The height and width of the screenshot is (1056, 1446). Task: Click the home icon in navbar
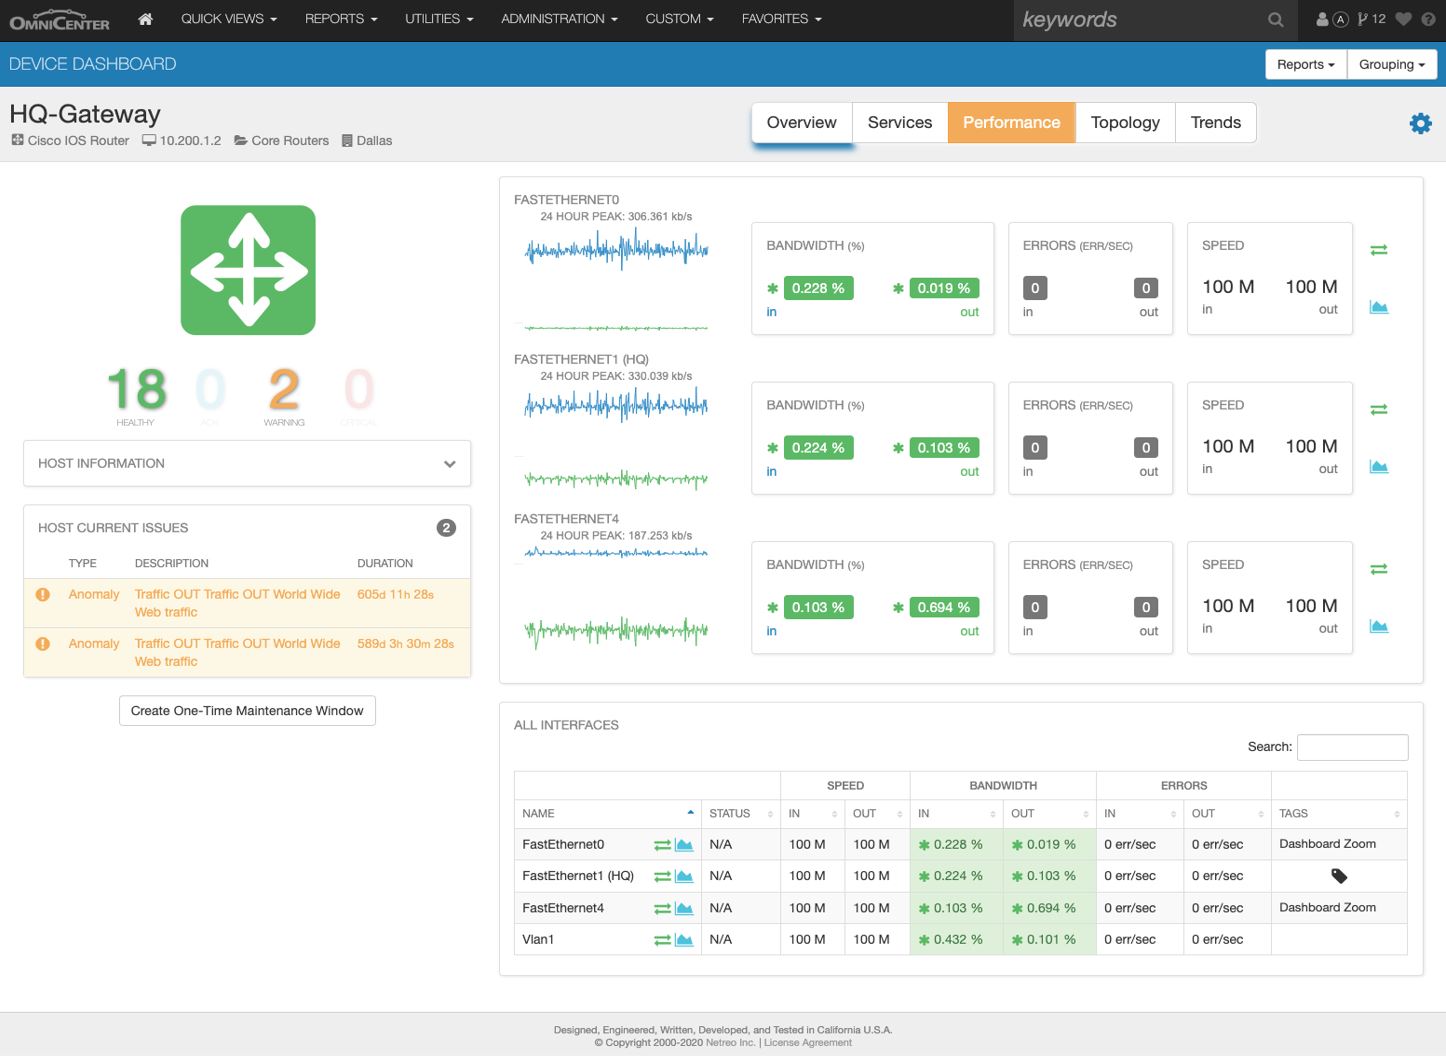click(x=145, y=19)
